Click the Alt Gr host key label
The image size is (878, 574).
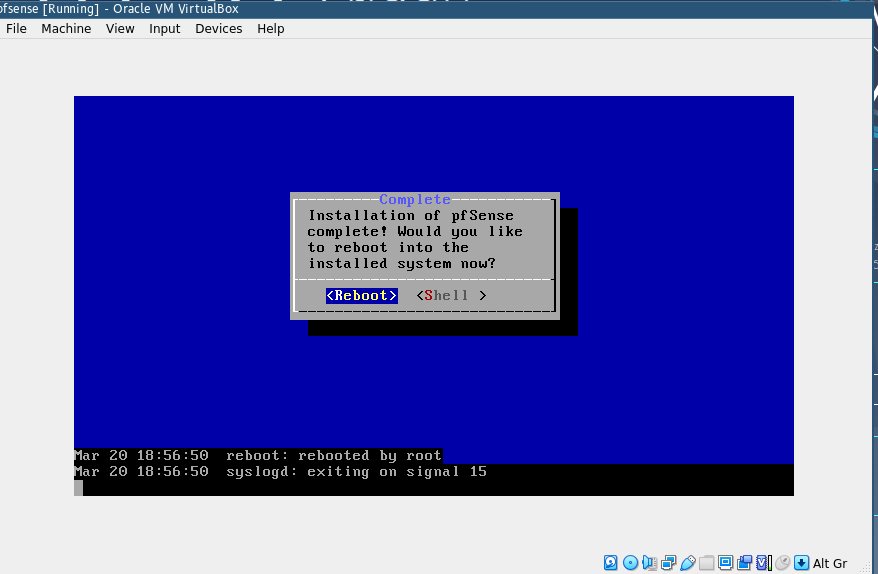pyautogui.click(x=830, y=563)
